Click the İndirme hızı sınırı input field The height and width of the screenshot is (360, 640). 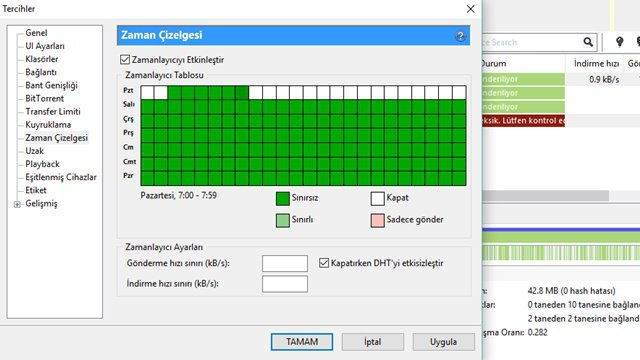click(285, 284)
